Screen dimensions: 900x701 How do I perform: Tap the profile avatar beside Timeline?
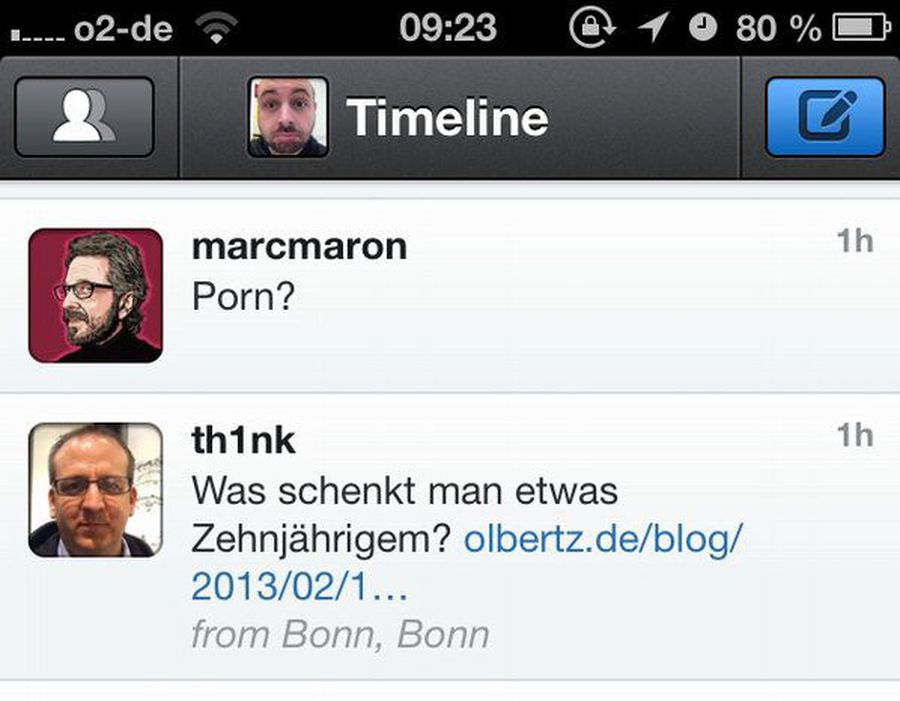[288, 117]
